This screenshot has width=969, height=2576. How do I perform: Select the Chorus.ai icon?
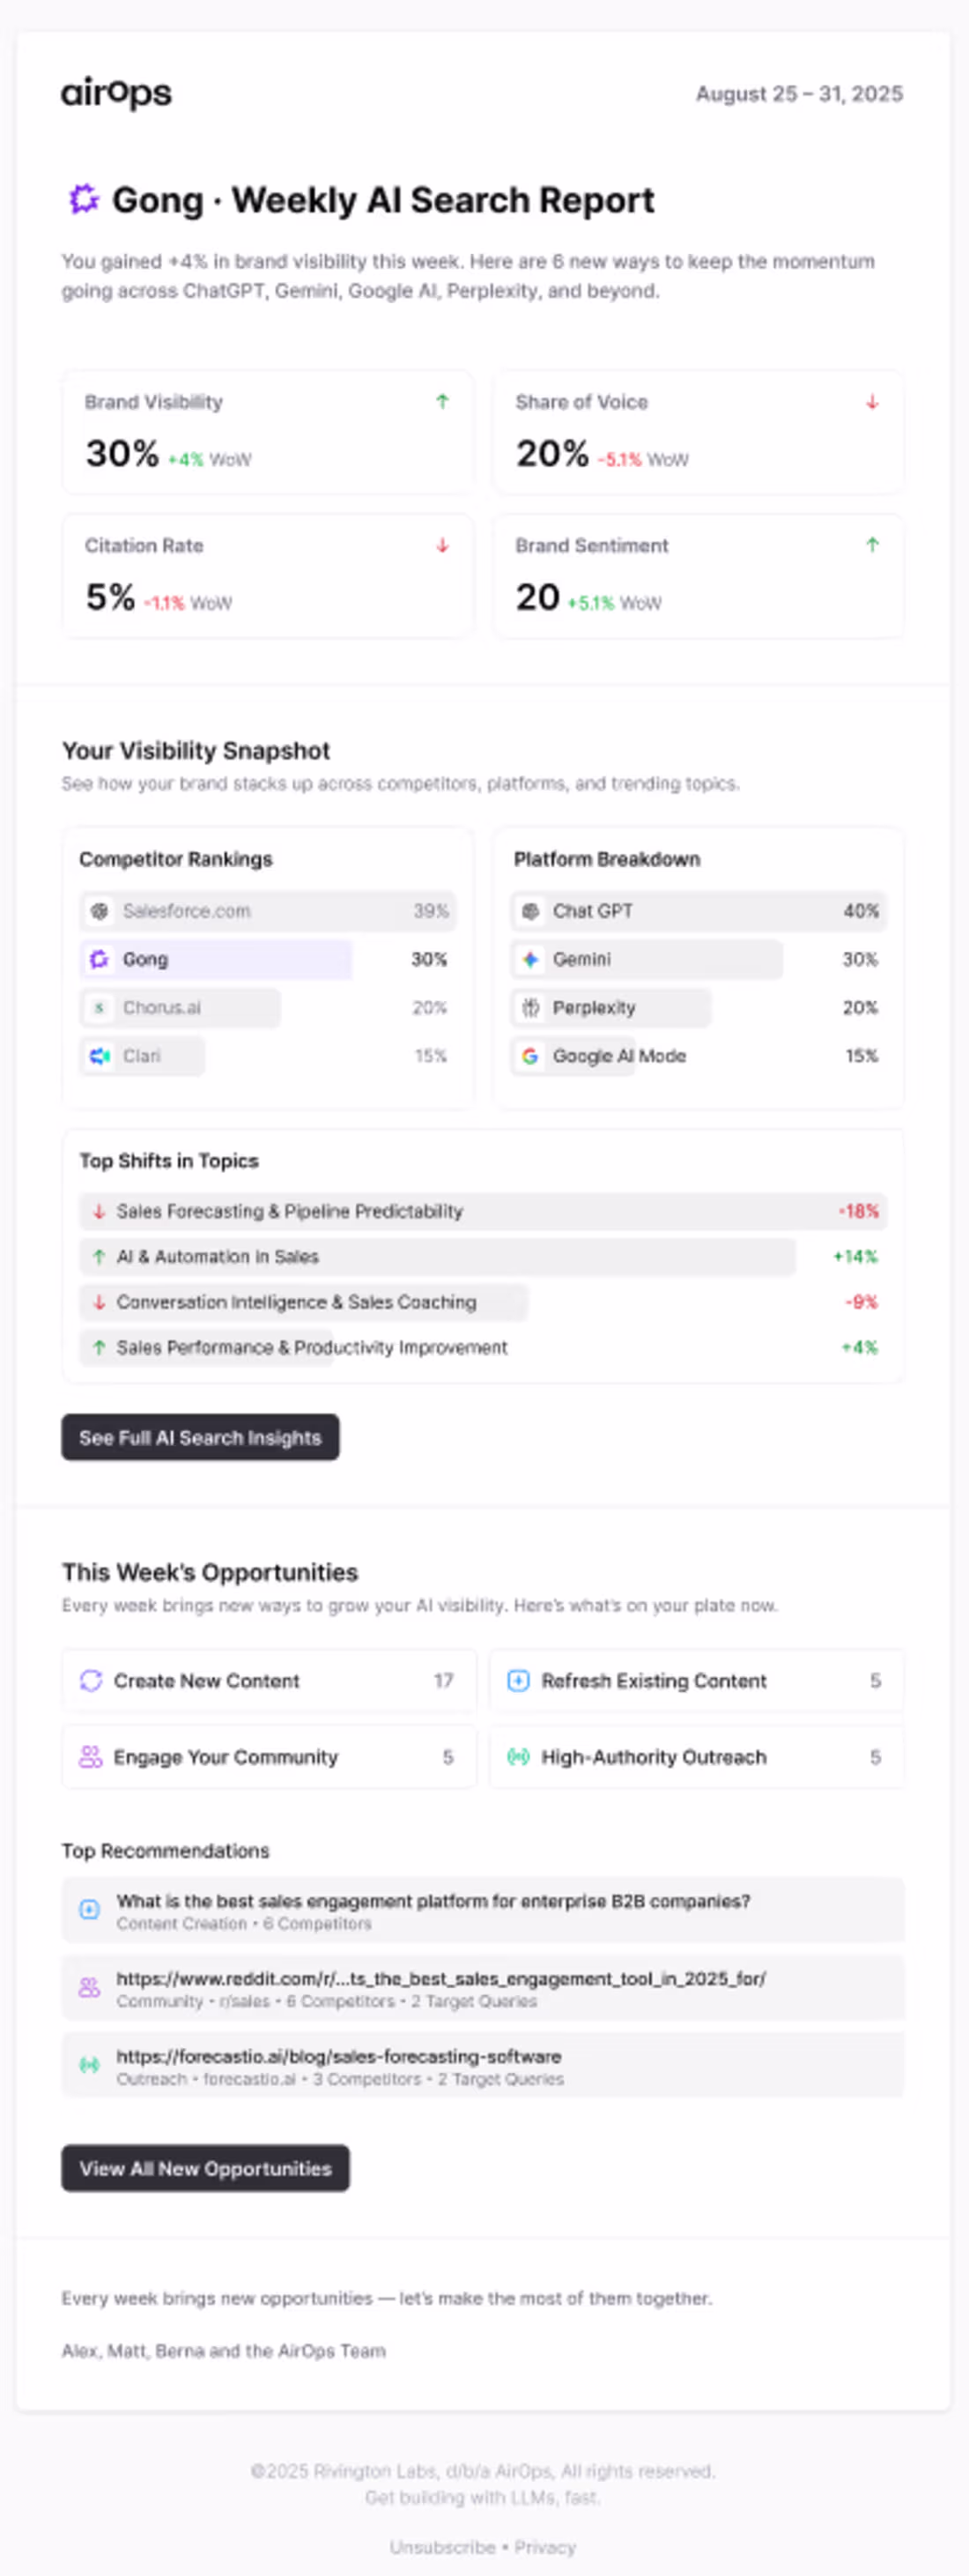coord(98,1008)
